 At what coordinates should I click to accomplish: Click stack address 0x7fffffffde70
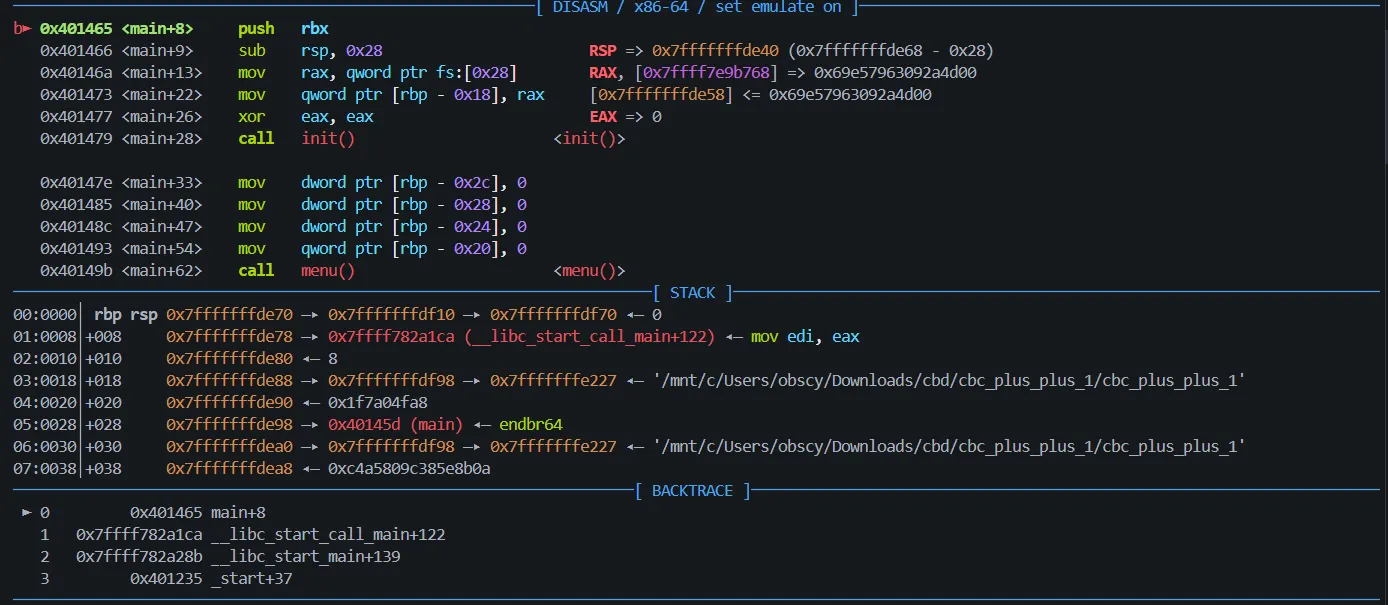point(230,315)
